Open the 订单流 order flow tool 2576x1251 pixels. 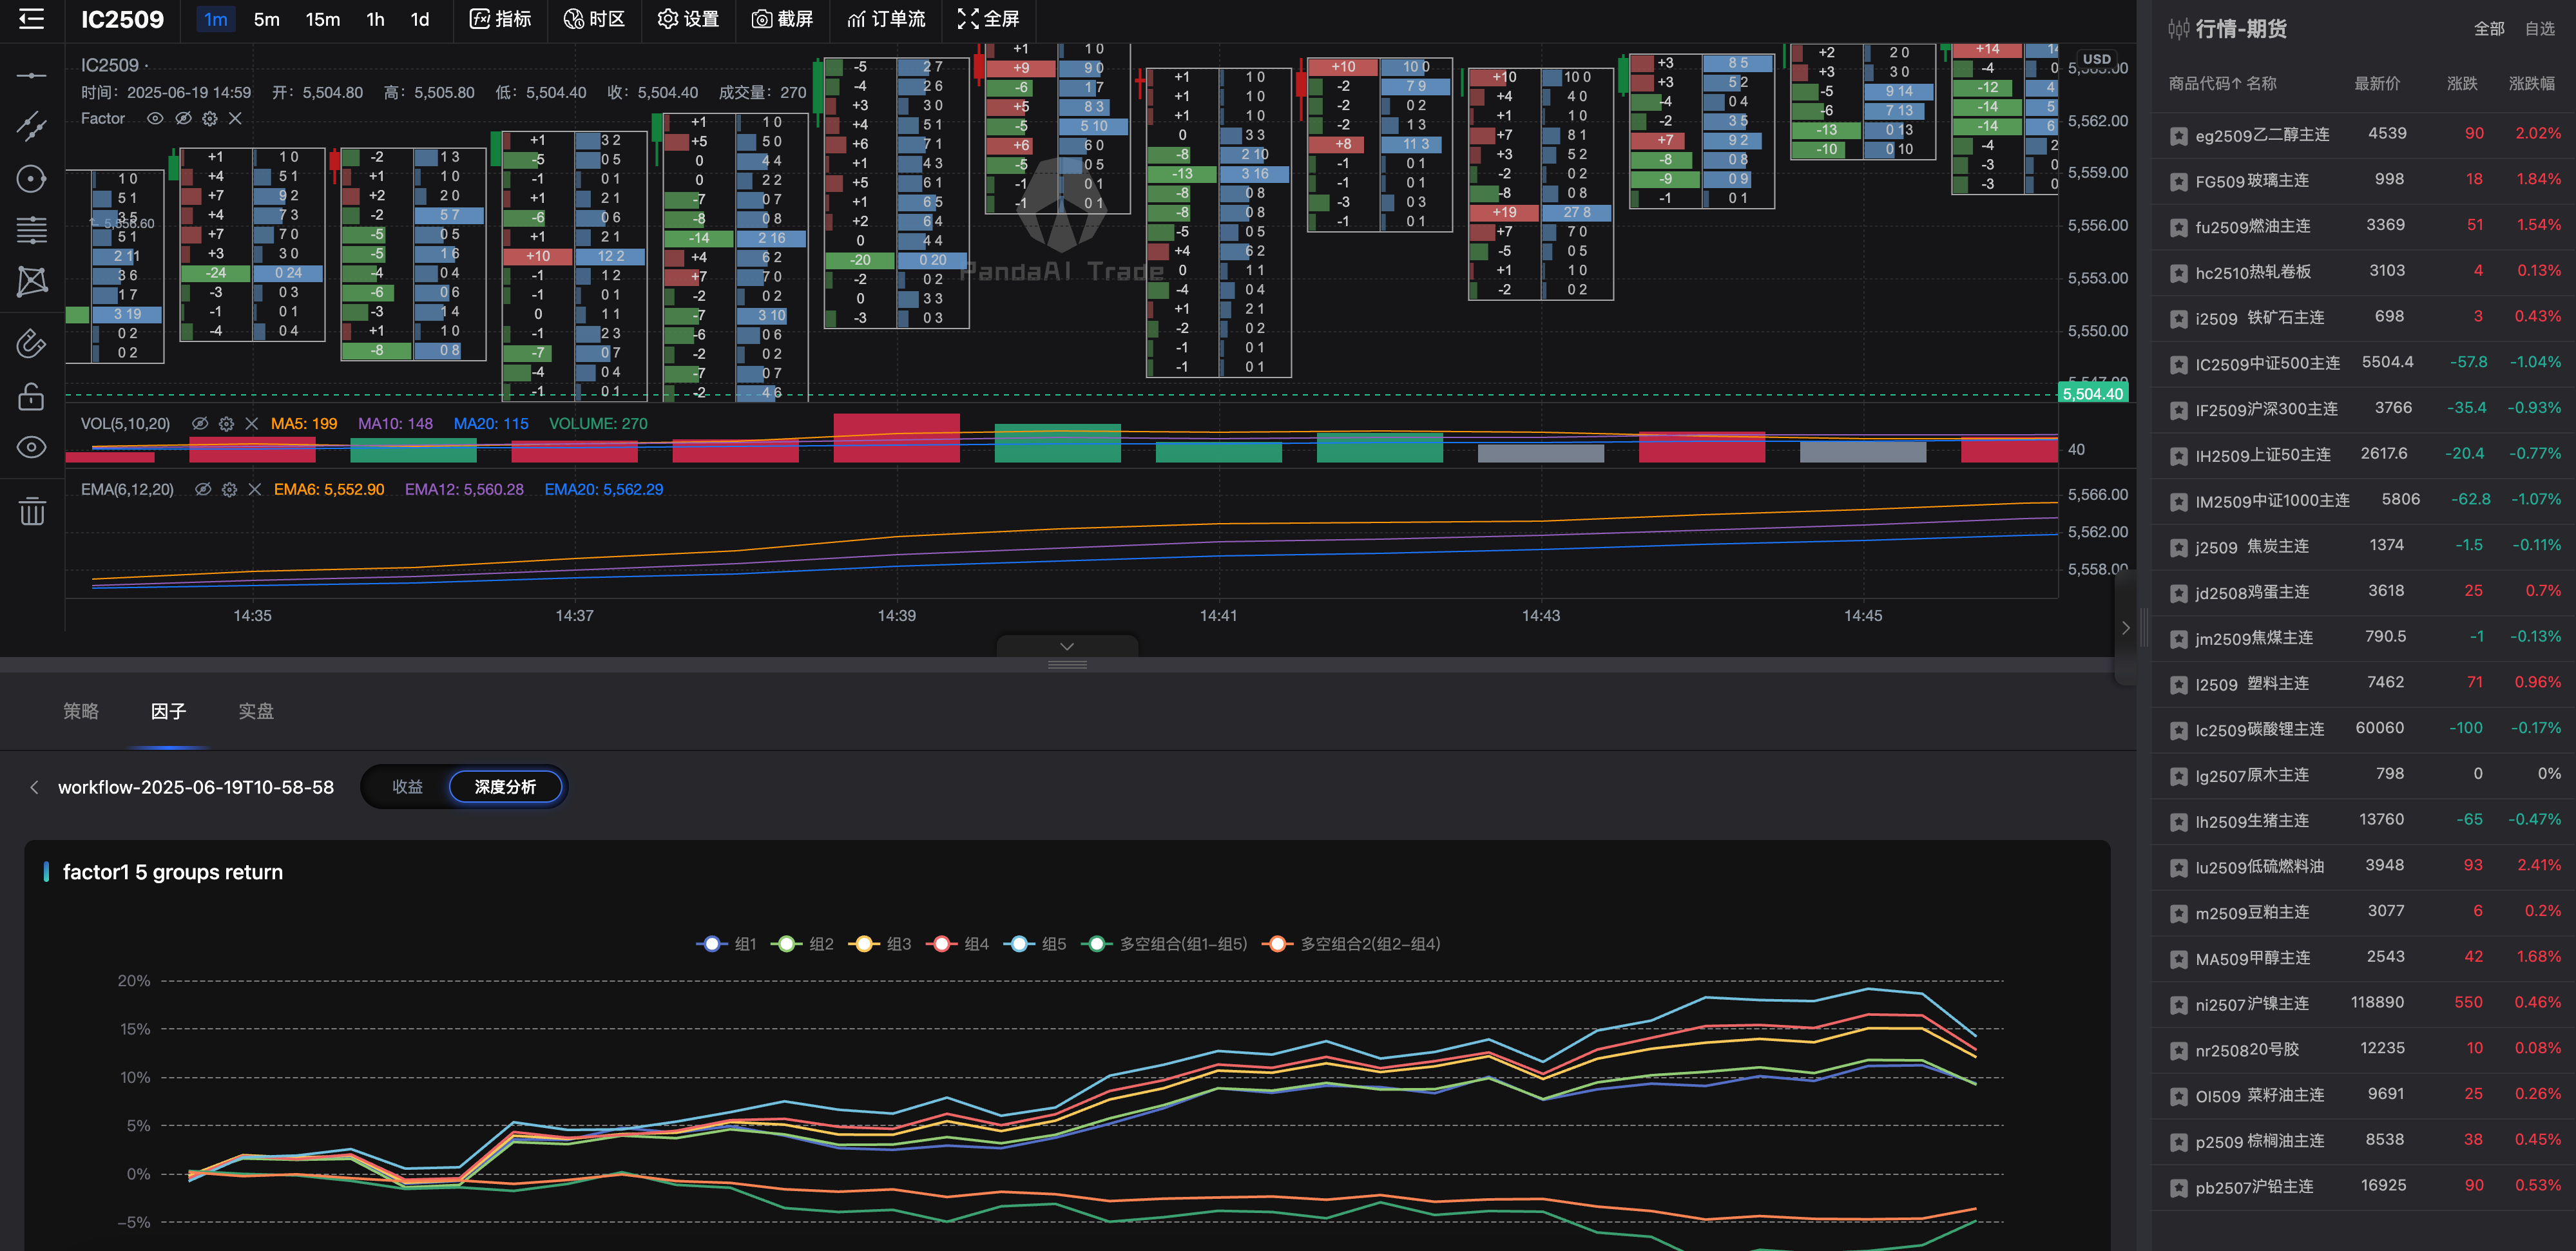(886, 19)
